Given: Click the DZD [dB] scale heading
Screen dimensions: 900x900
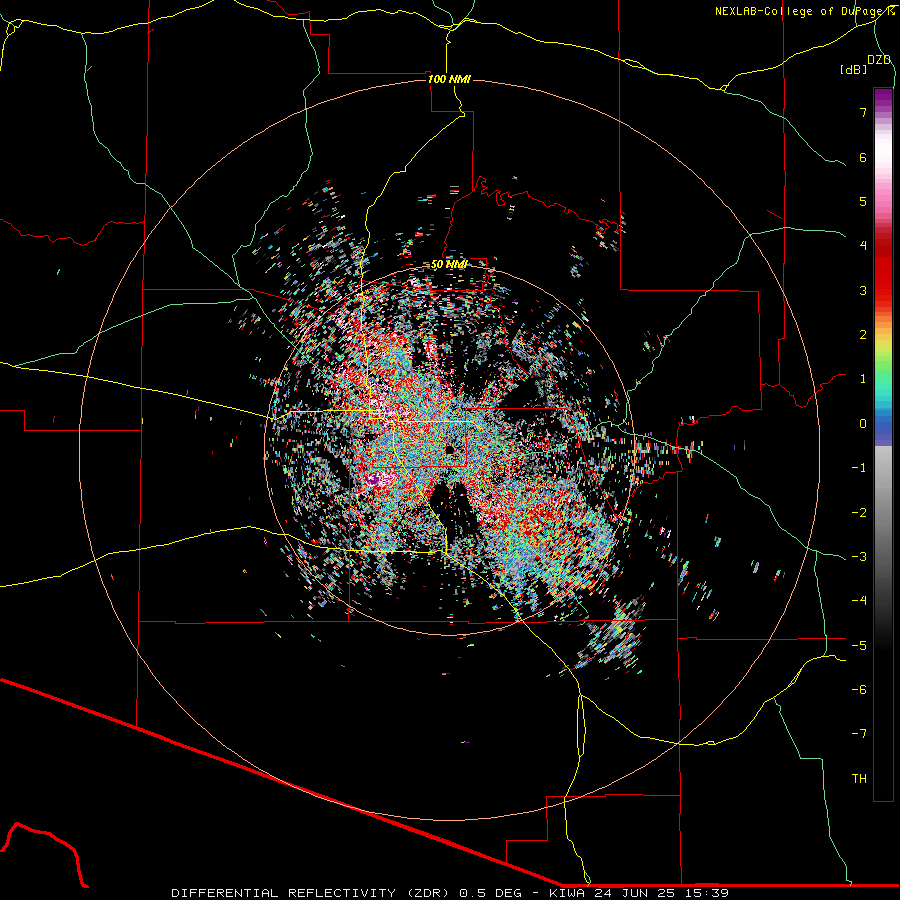Looking at the screenshot, I should click(866, 64).
